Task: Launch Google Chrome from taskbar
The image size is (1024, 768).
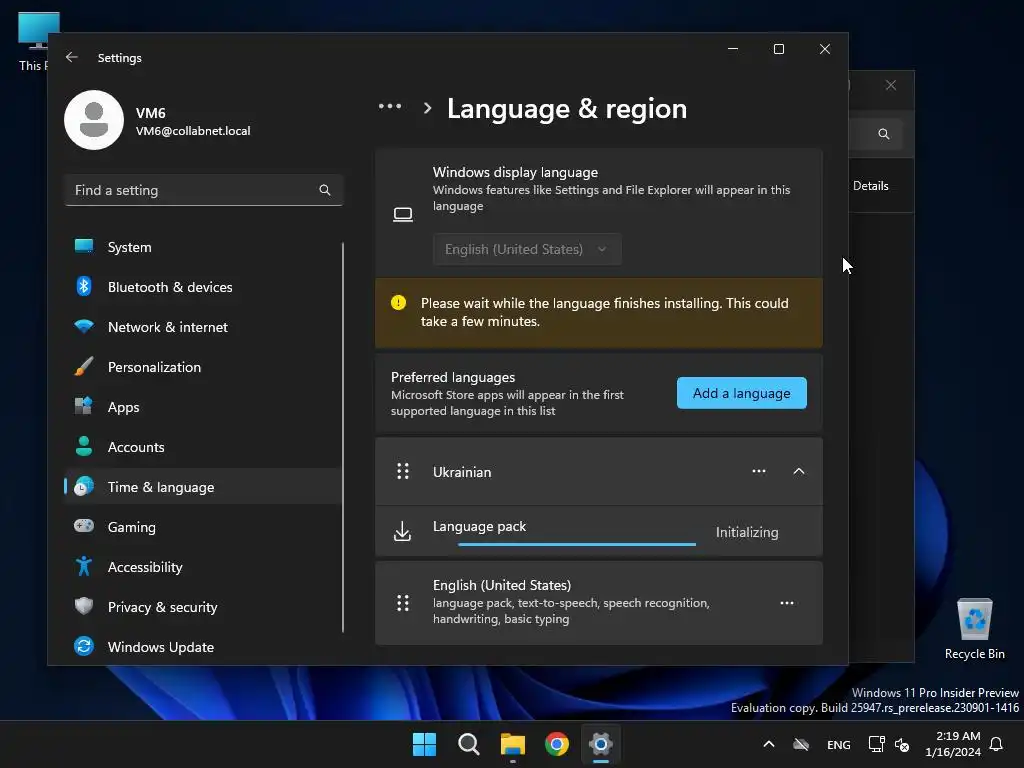Action: (557, 744)
